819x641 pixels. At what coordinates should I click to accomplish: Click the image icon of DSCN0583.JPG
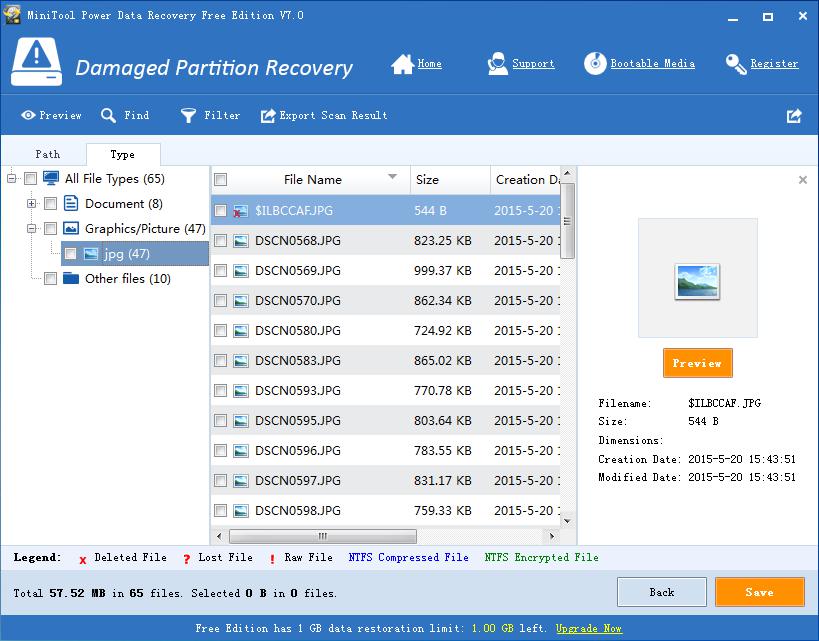[241, 361]
